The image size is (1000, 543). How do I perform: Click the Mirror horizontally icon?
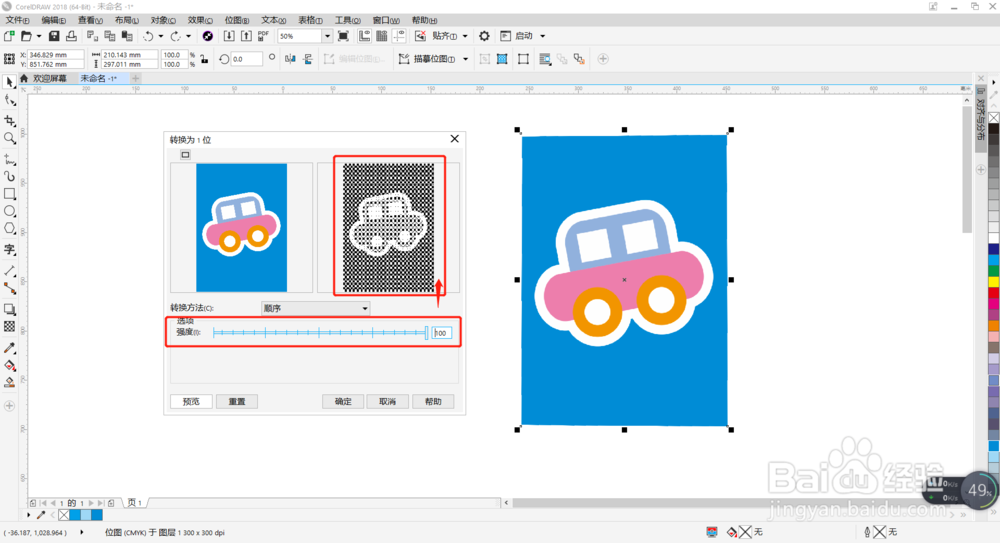coord(290,59)
